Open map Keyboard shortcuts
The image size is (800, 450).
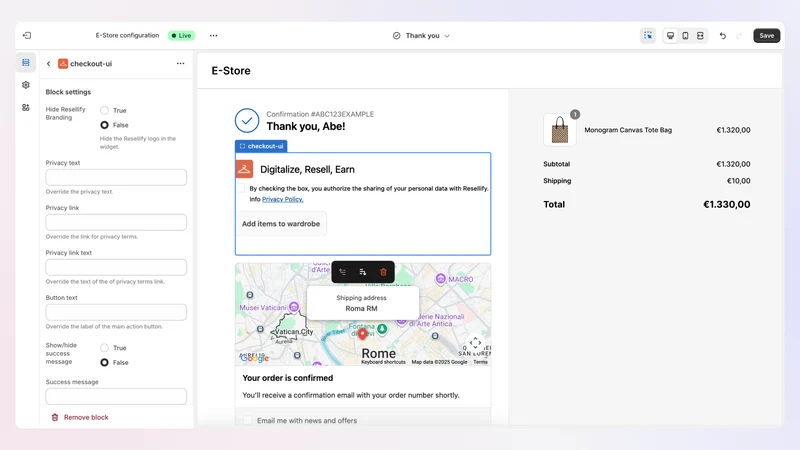383,362
